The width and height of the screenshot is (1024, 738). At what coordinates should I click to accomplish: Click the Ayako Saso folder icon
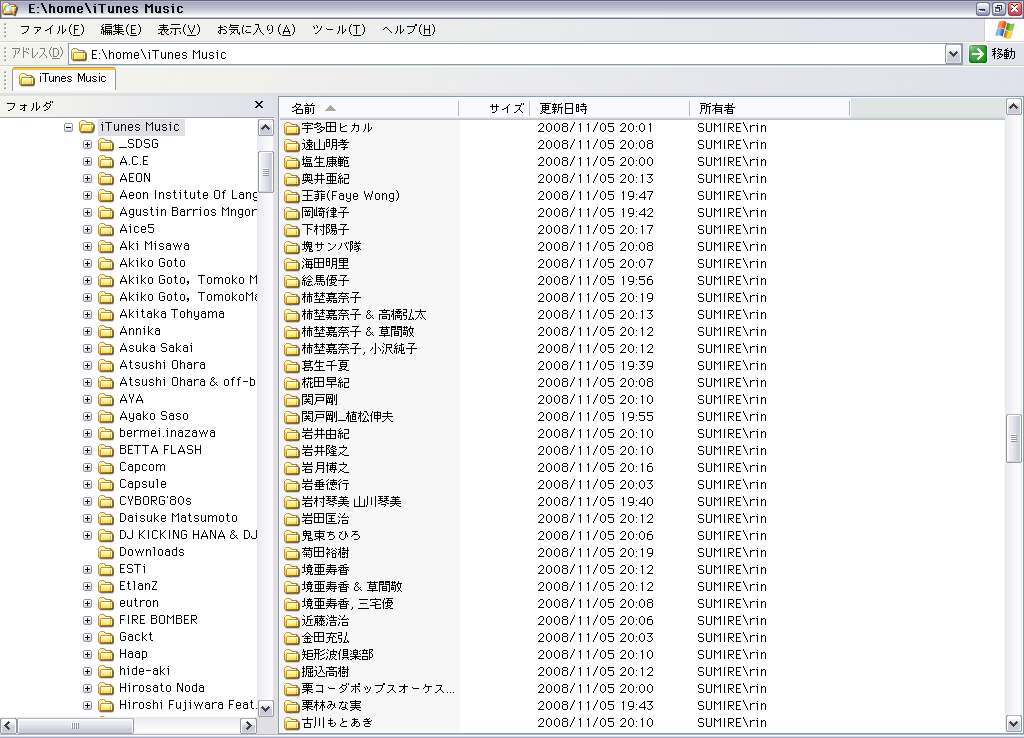(106, 416)
